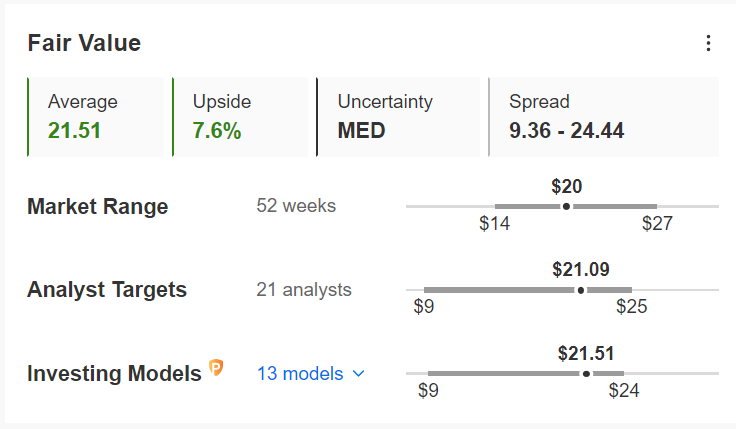Open the three-dot options menu
Image resolution: width=736 pixels, height=429 pixels.
(x=708, y=43)
